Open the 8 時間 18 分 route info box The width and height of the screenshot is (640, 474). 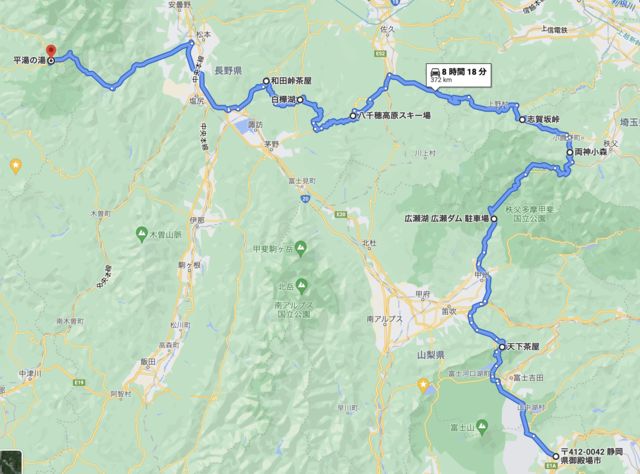pos(459,75)
